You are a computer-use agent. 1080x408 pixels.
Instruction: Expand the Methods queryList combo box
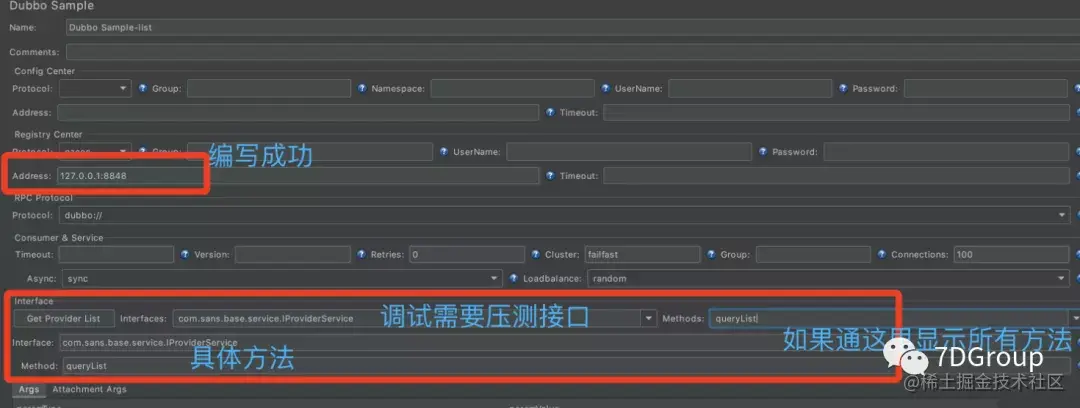pyautogui.click(x=1075, y=318)
